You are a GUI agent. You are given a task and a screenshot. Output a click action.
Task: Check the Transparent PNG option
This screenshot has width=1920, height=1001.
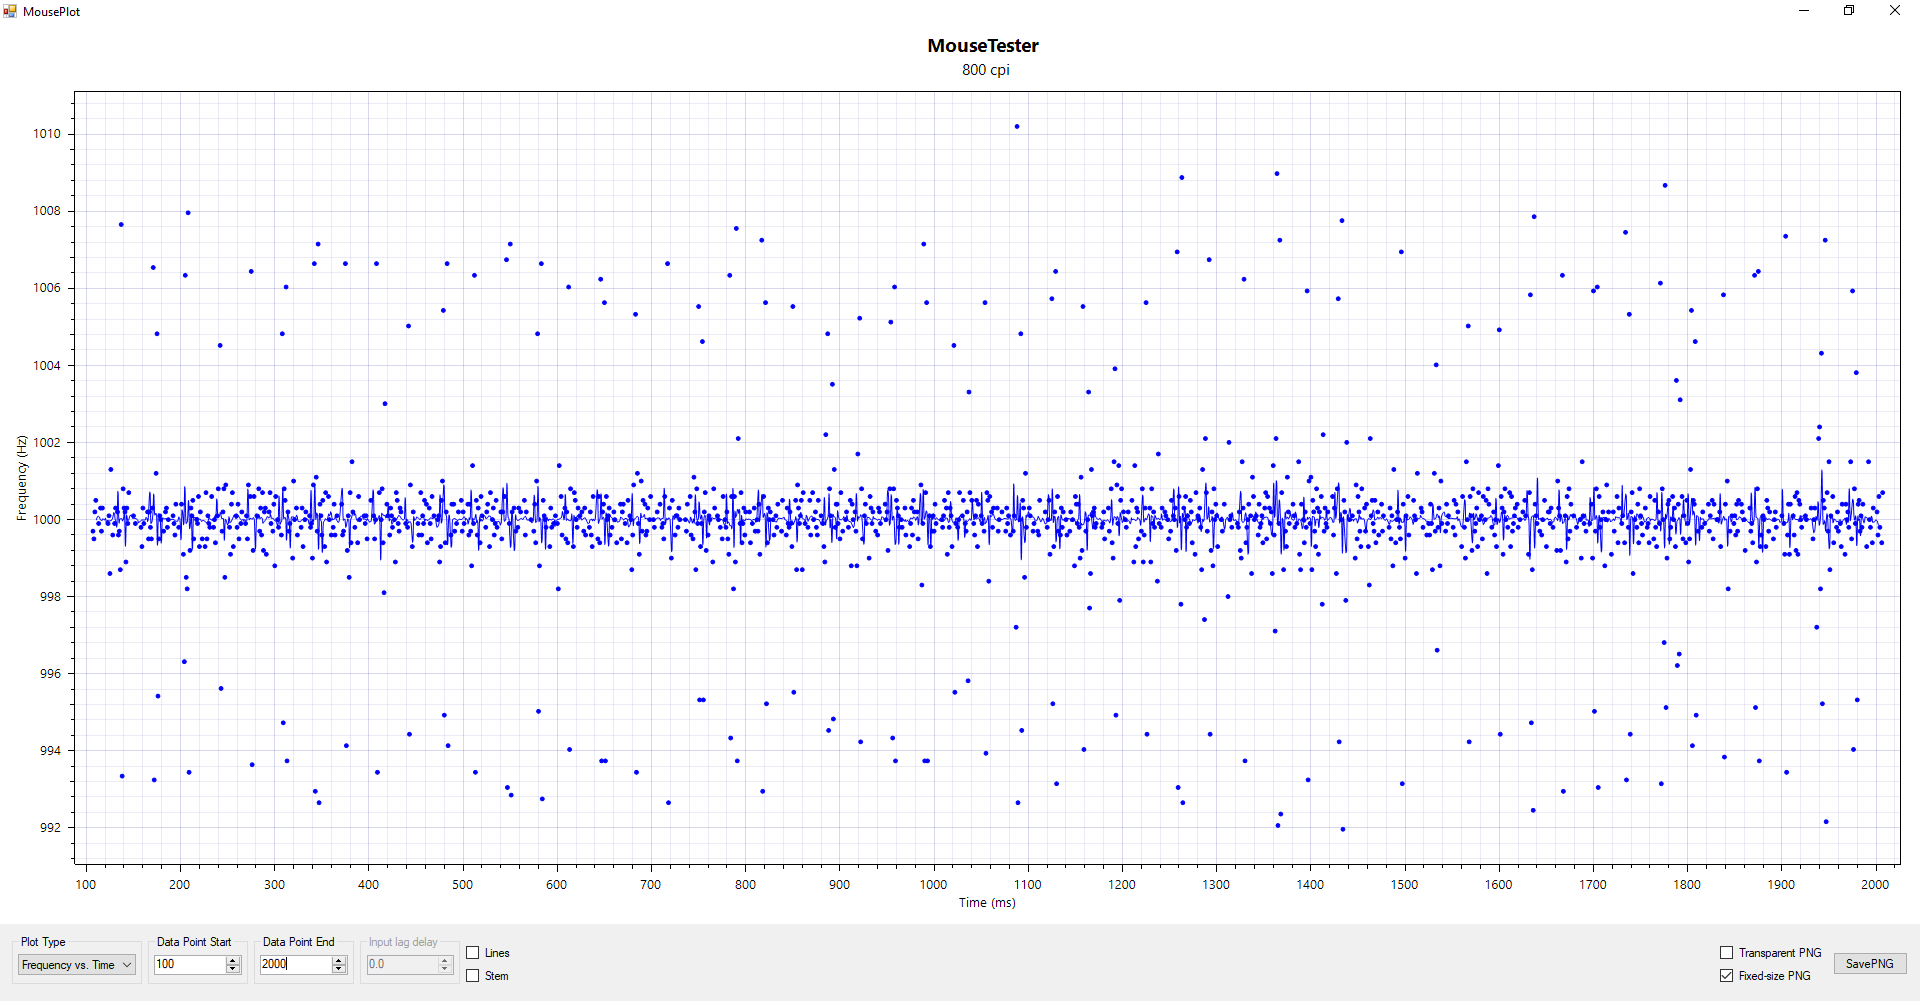pos(1726,953)
